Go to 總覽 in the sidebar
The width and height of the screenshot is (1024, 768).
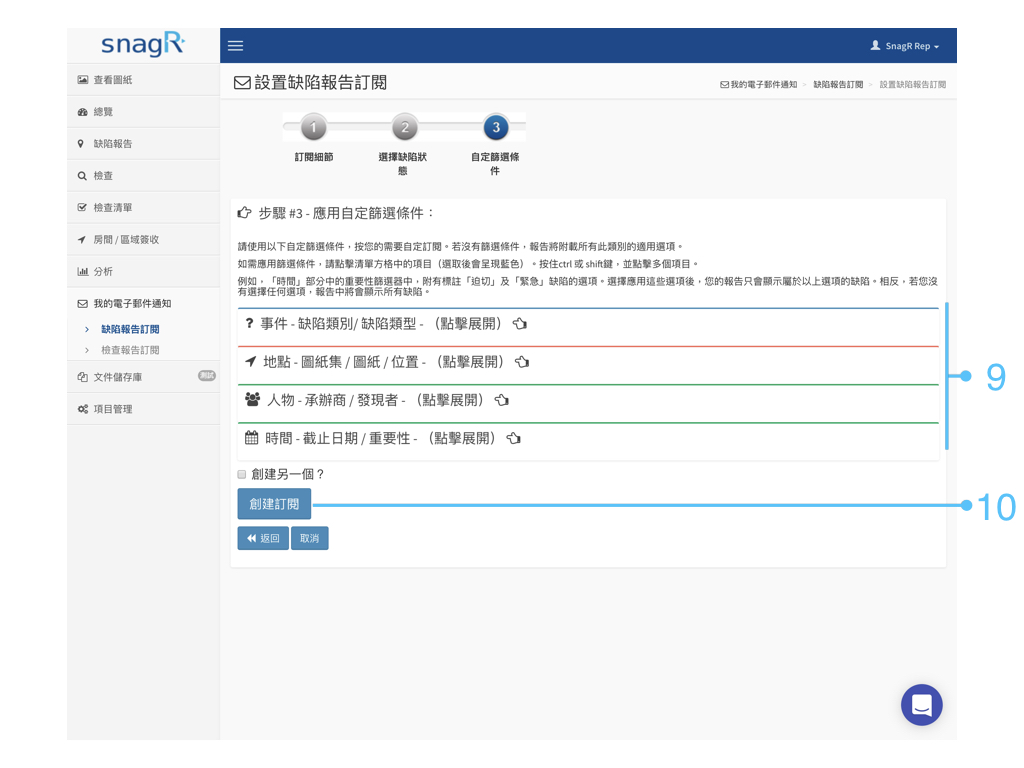pyautogui.click(x=143, y=112)
